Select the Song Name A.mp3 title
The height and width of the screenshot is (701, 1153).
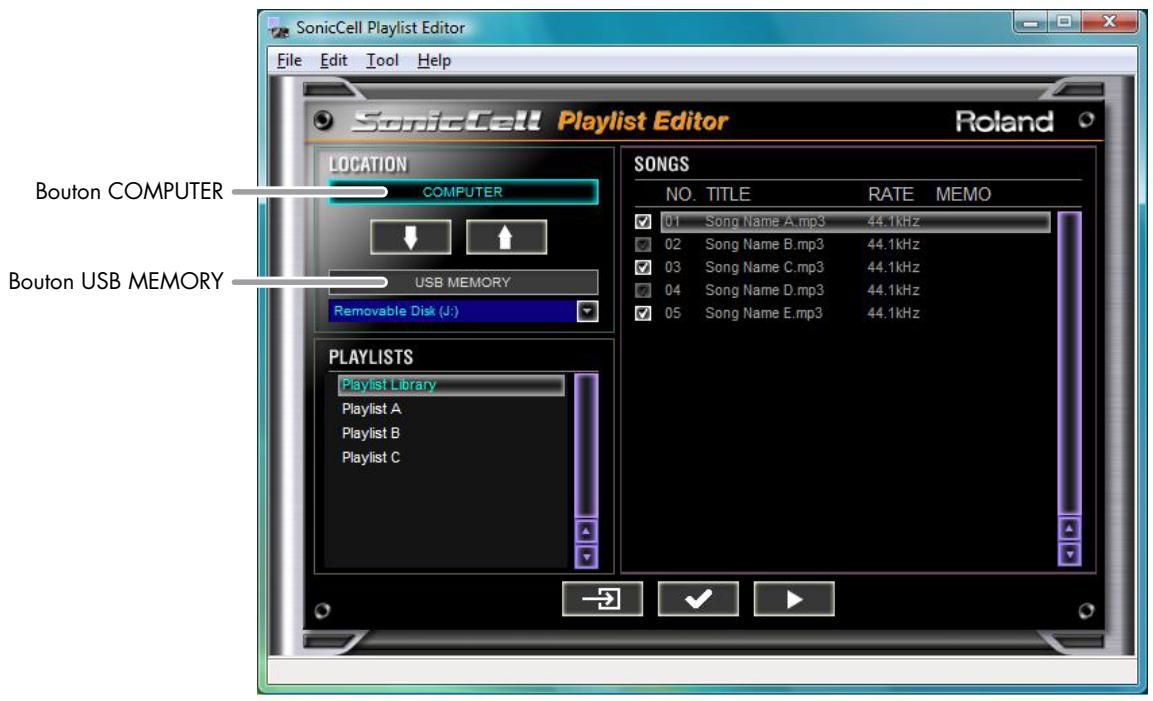point(765,221)
